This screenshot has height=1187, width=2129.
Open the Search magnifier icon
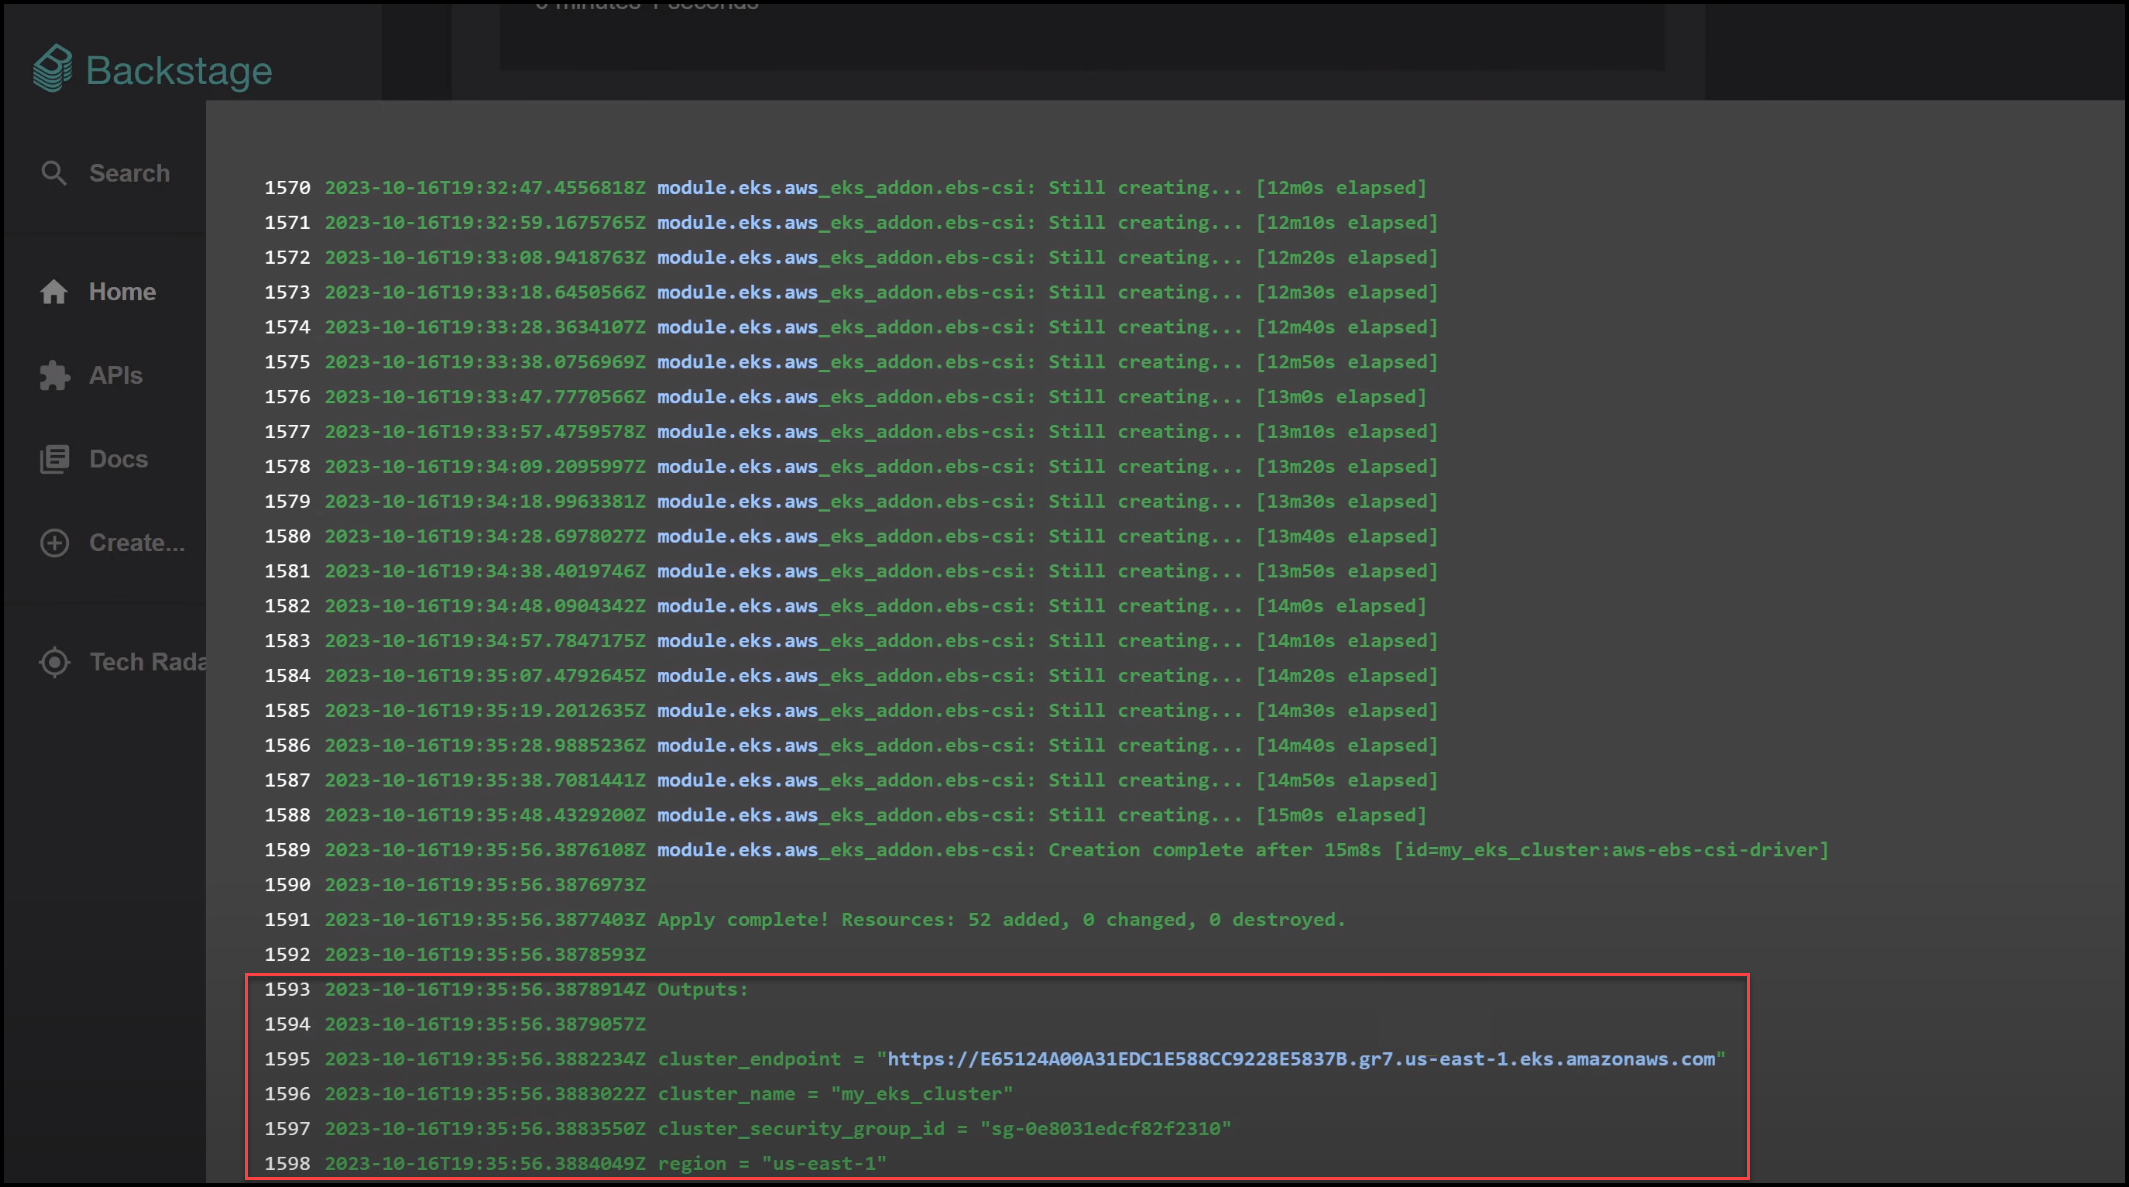tap(55, 172)
